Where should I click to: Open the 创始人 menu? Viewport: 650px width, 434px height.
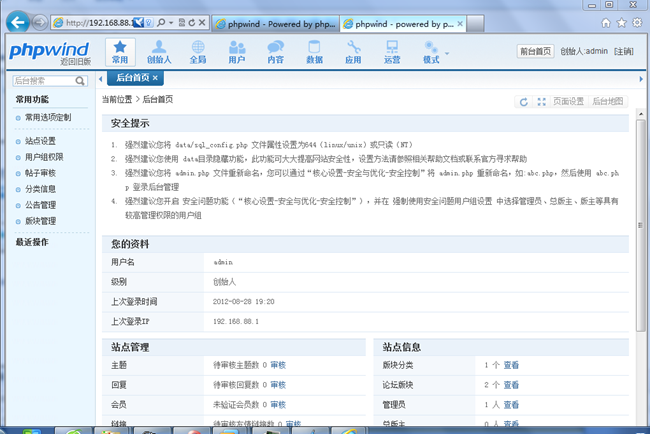click(159, 52)
